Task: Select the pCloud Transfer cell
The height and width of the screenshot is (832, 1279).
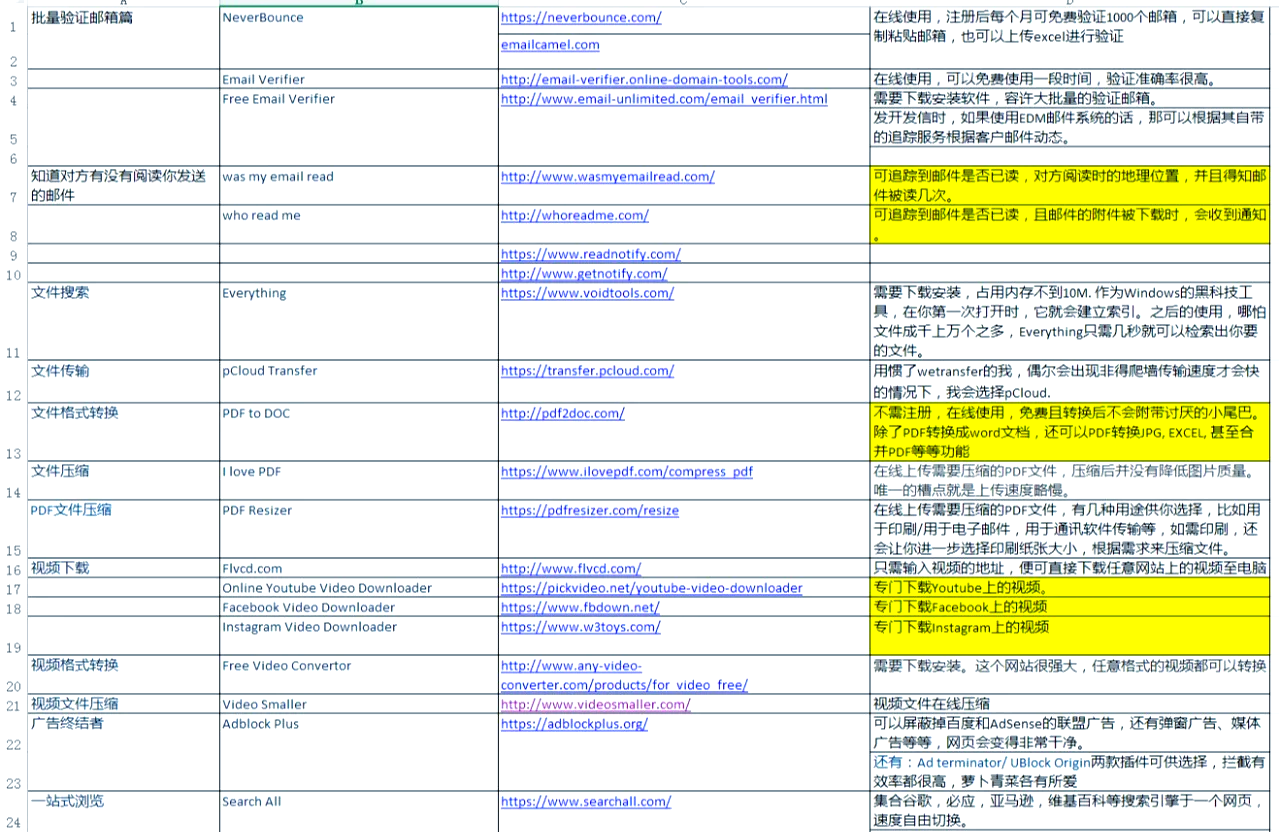Action: 359,382
